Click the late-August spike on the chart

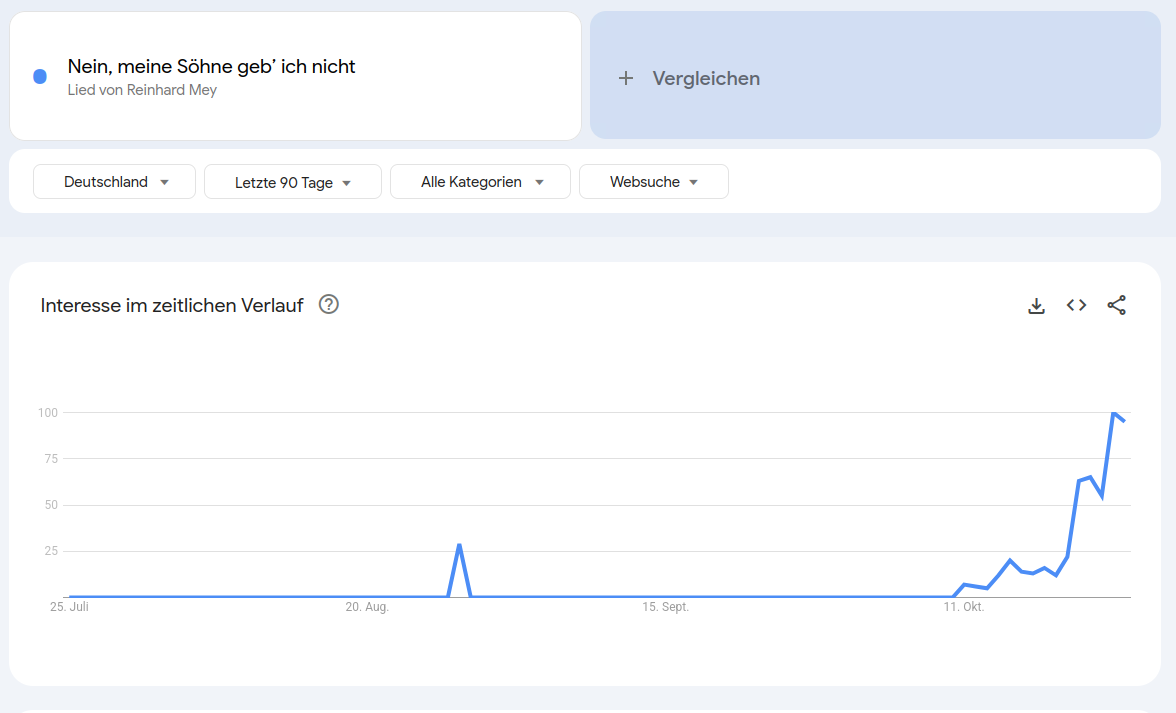pyautogui.click(x=459, y=546)
